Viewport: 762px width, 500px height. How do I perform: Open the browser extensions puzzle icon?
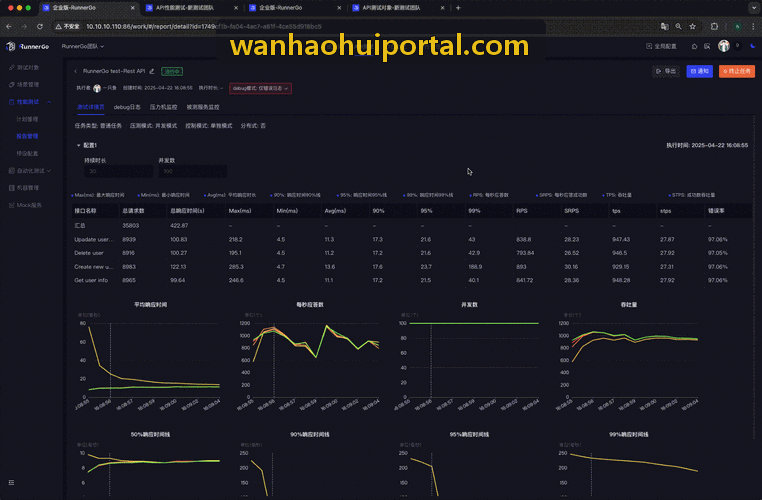pyautogui.click(x=714, y=26)
